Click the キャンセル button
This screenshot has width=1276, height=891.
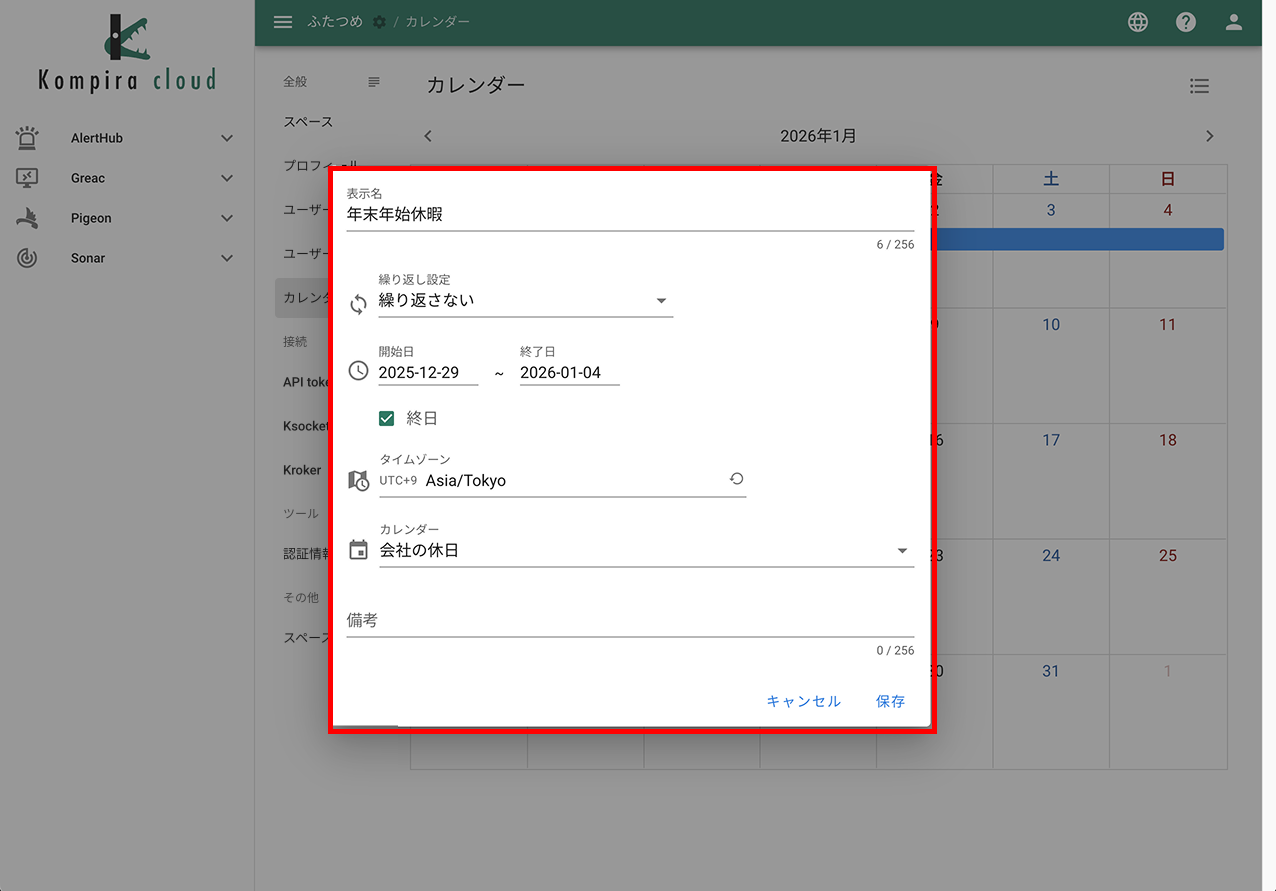click(x=803, y=701)
